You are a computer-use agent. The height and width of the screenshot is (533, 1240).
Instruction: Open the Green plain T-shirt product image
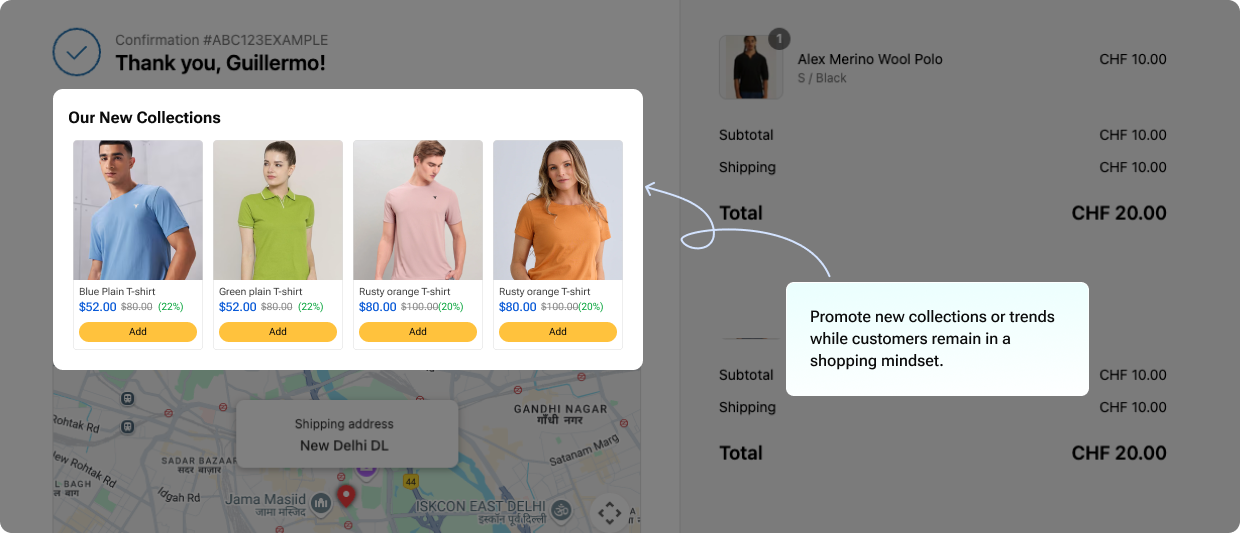coord(278,210)
